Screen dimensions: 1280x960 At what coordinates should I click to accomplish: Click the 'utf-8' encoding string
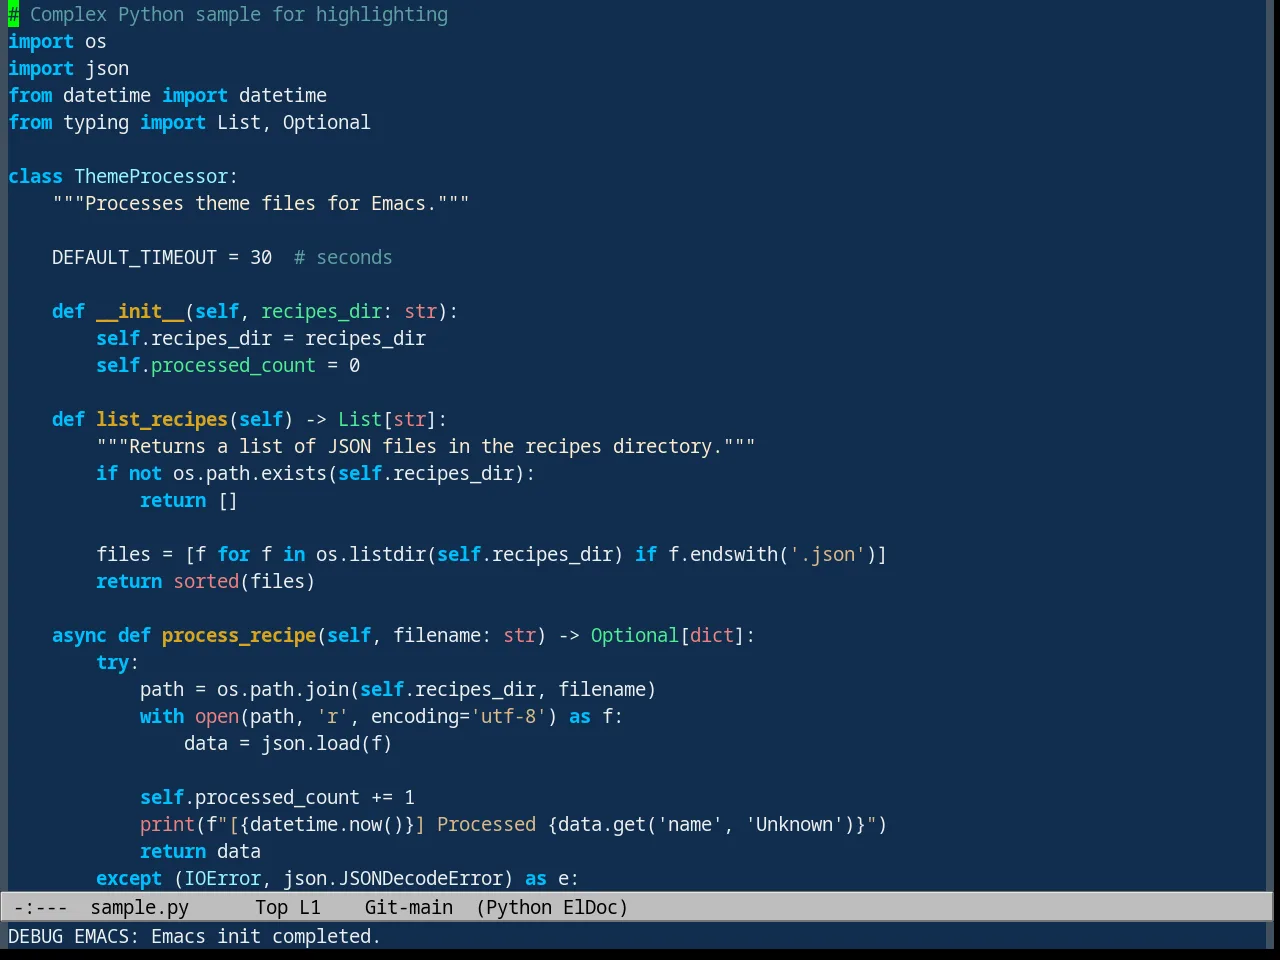tap(508, 716)
